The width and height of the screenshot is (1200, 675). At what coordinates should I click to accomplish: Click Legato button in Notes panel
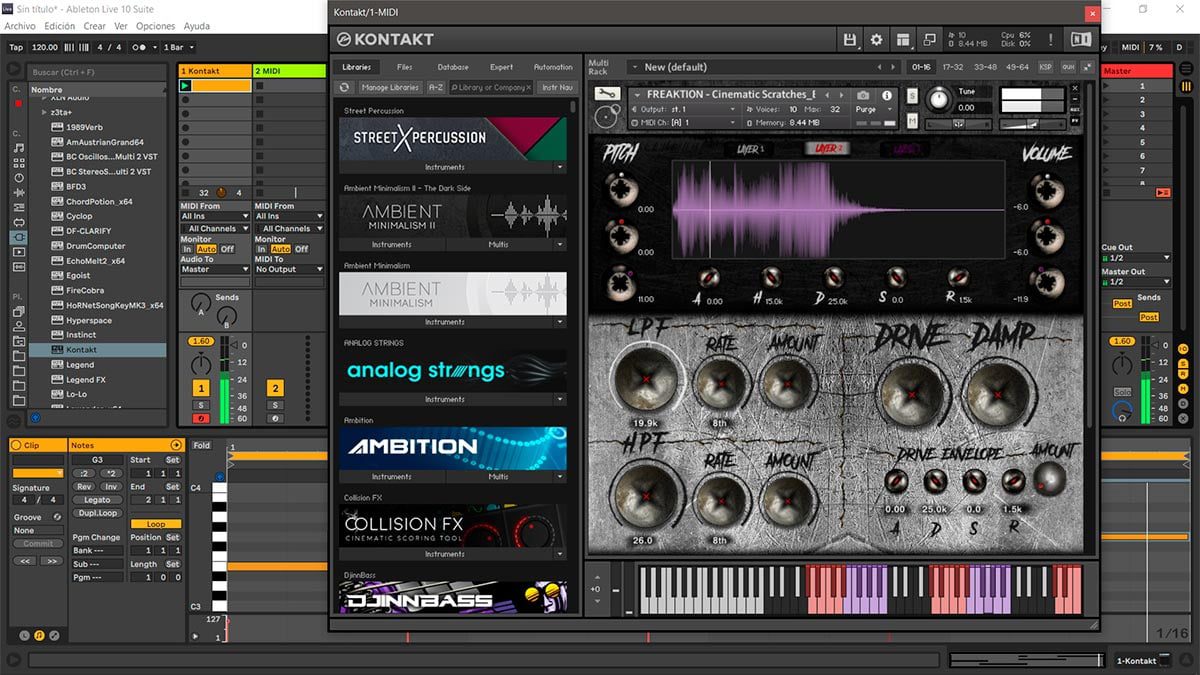click(97, 500)
